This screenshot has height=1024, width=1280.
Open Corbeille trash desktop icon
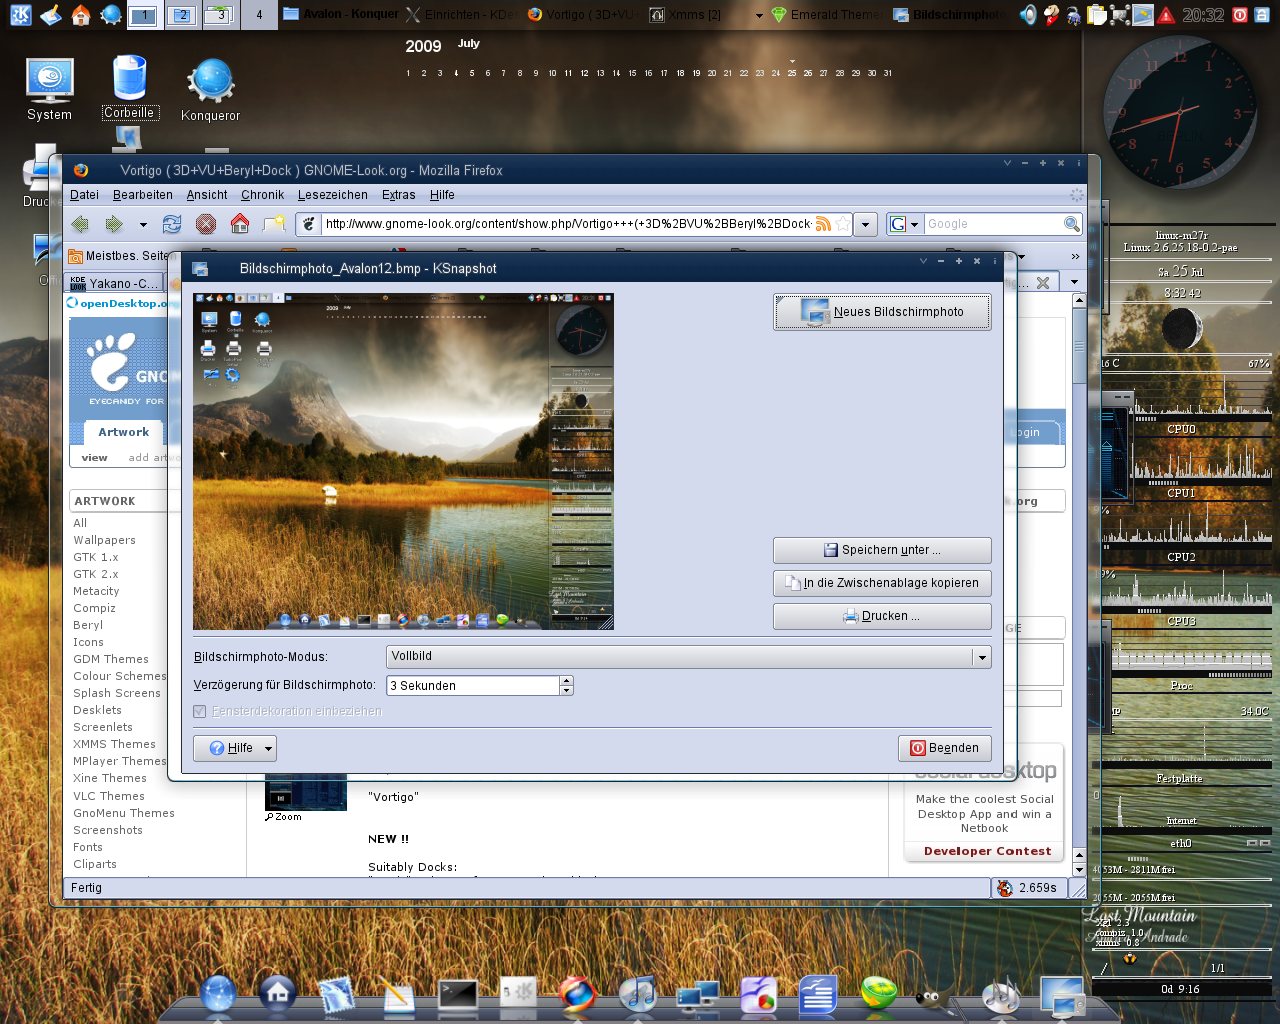(x=129, y=88)
